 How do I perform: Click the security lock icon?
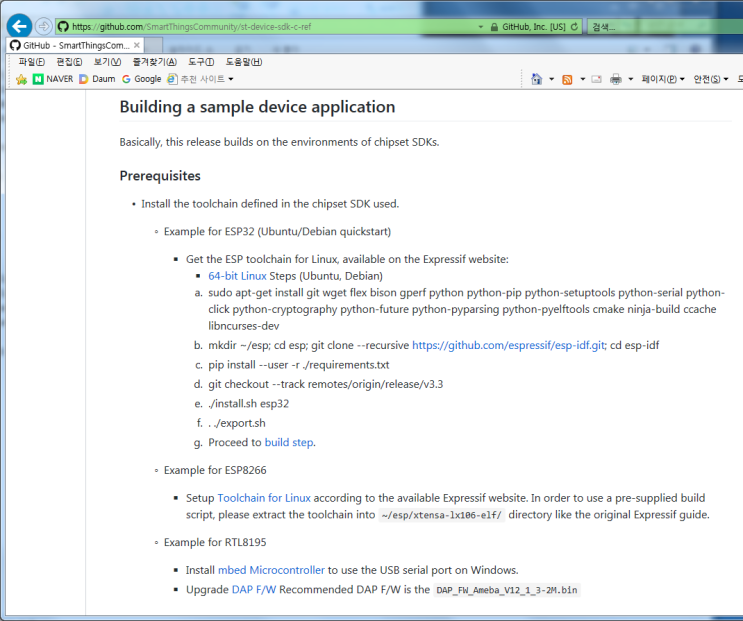494,27
